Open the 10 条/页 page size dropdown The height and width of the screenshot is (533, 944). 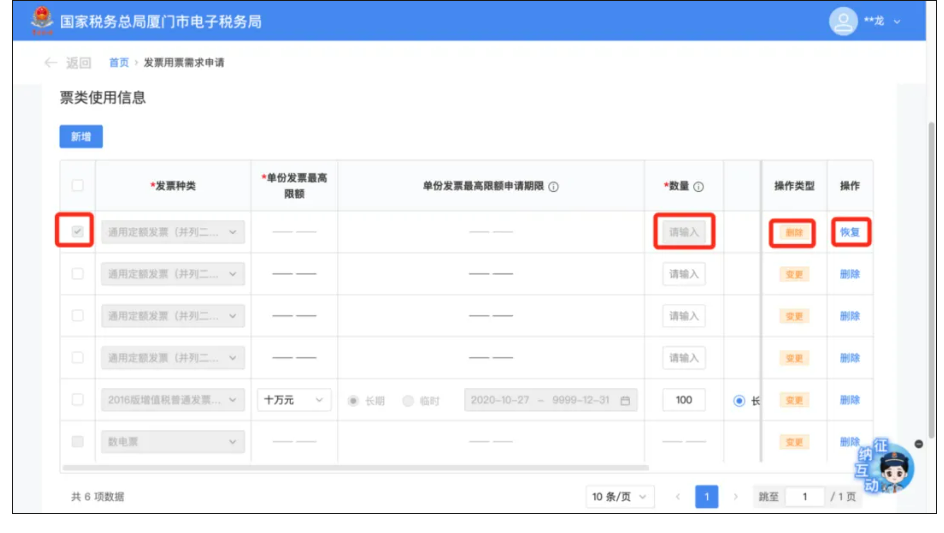620,497
